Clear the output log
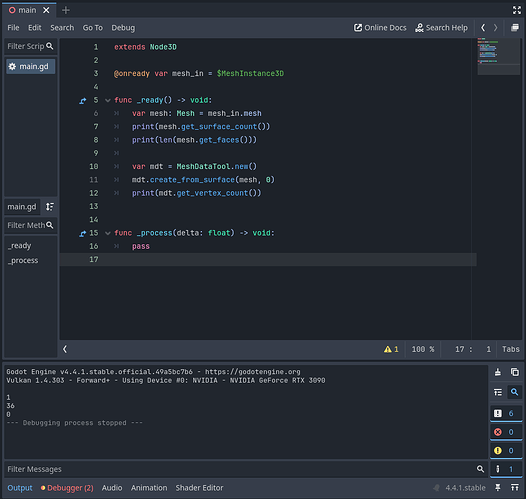 click(x=498, y=372)
